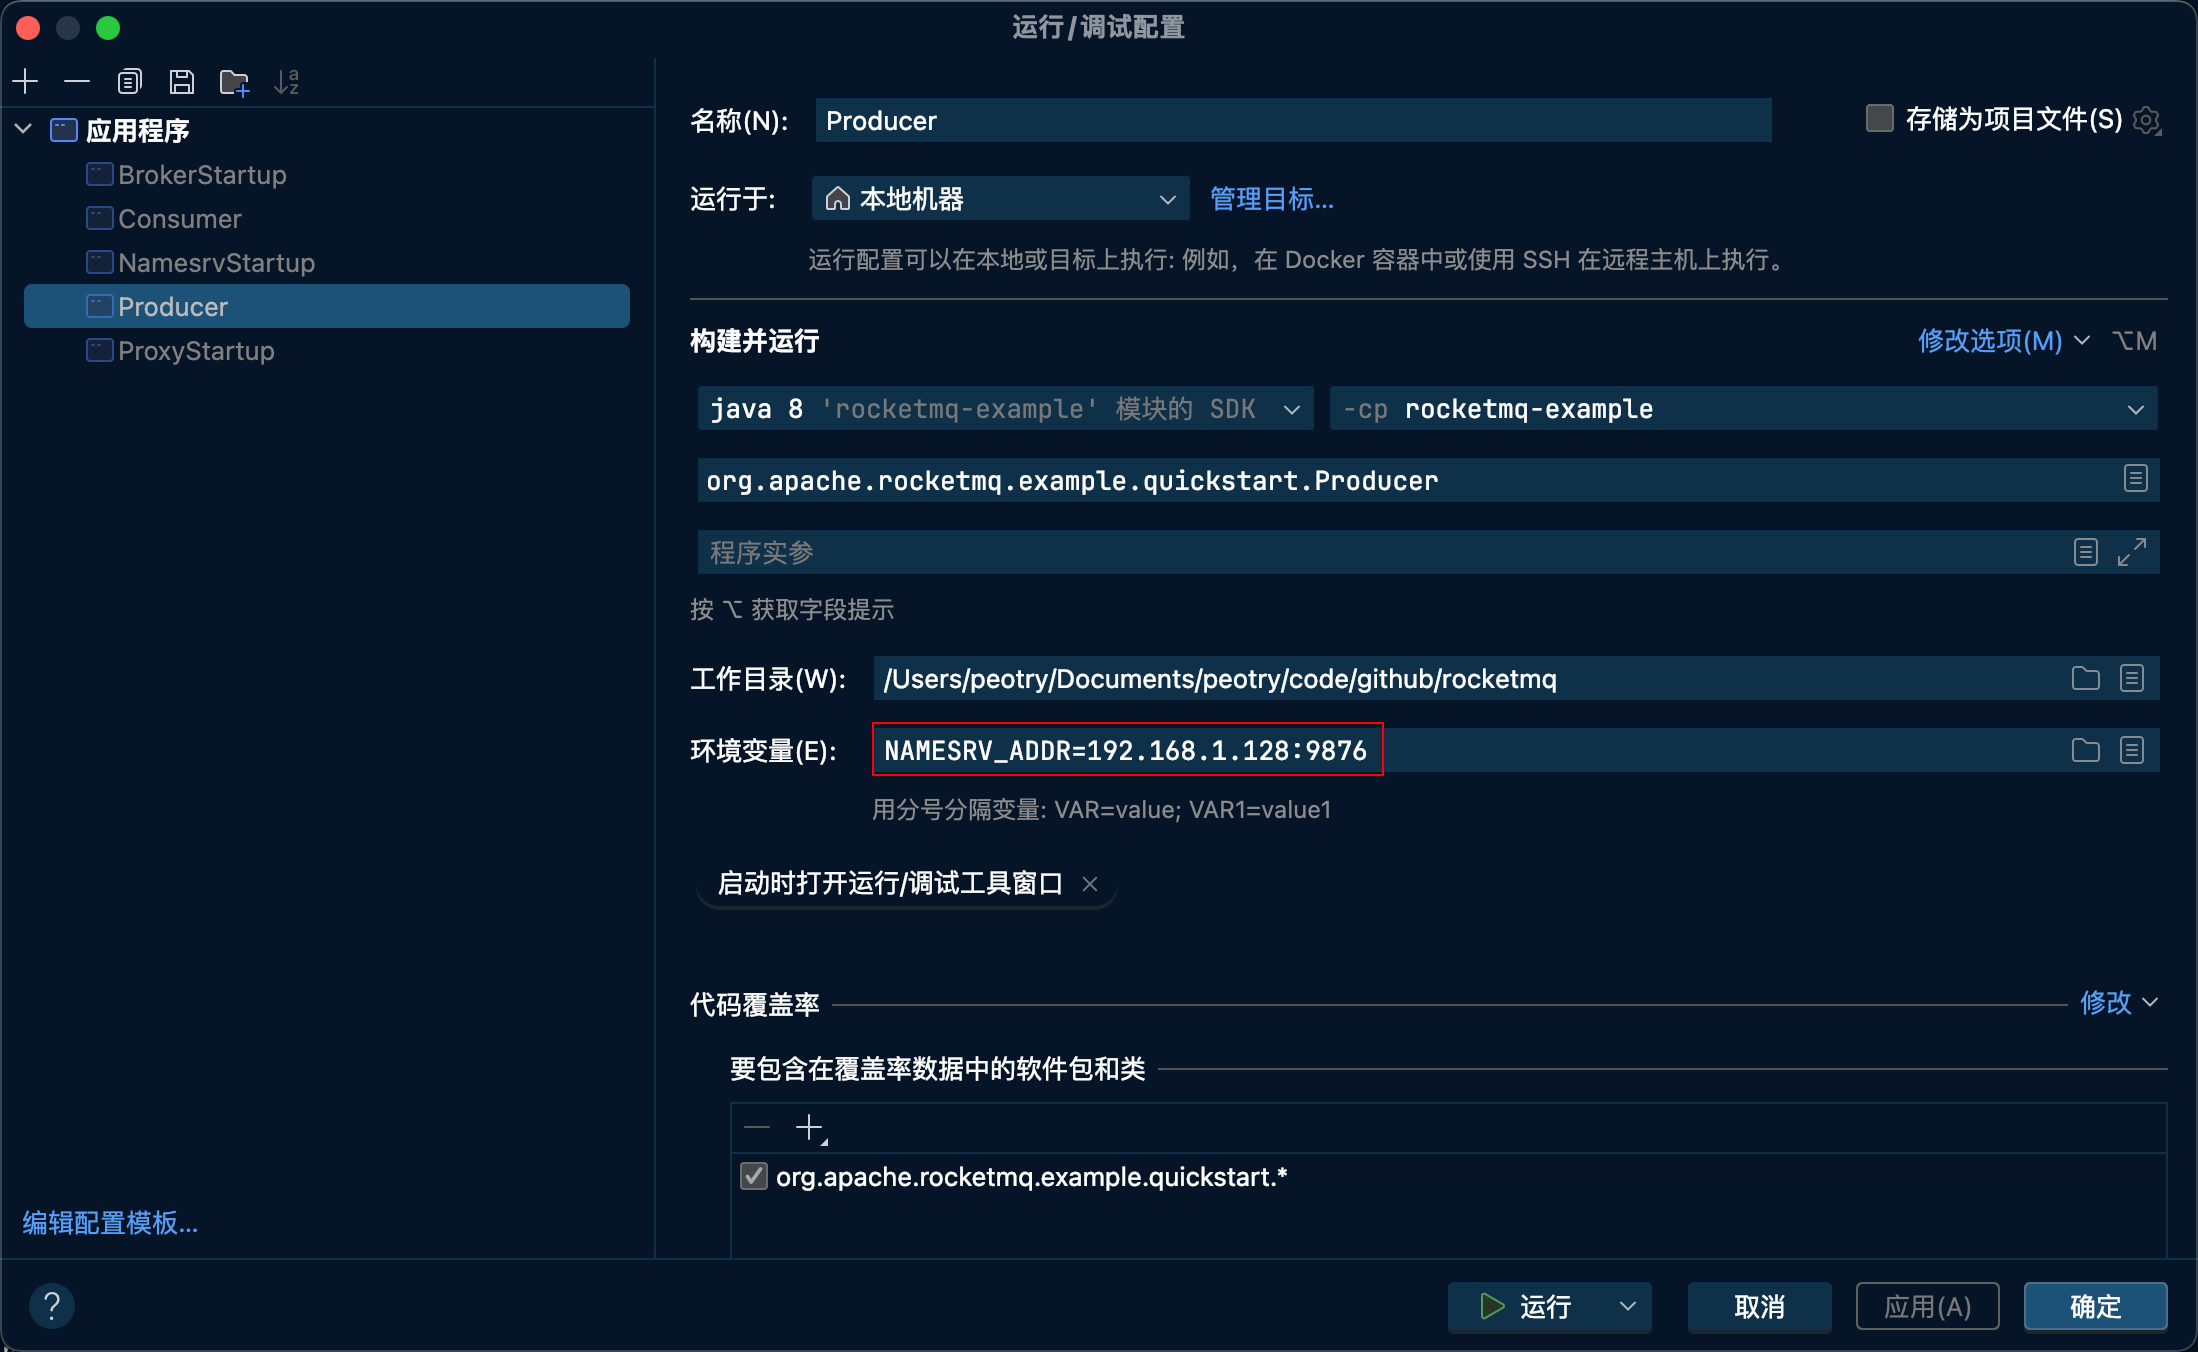2198x1352 pixels.
Task: Remove coverage pattern with minus icon
Action: pos(757,1128)
